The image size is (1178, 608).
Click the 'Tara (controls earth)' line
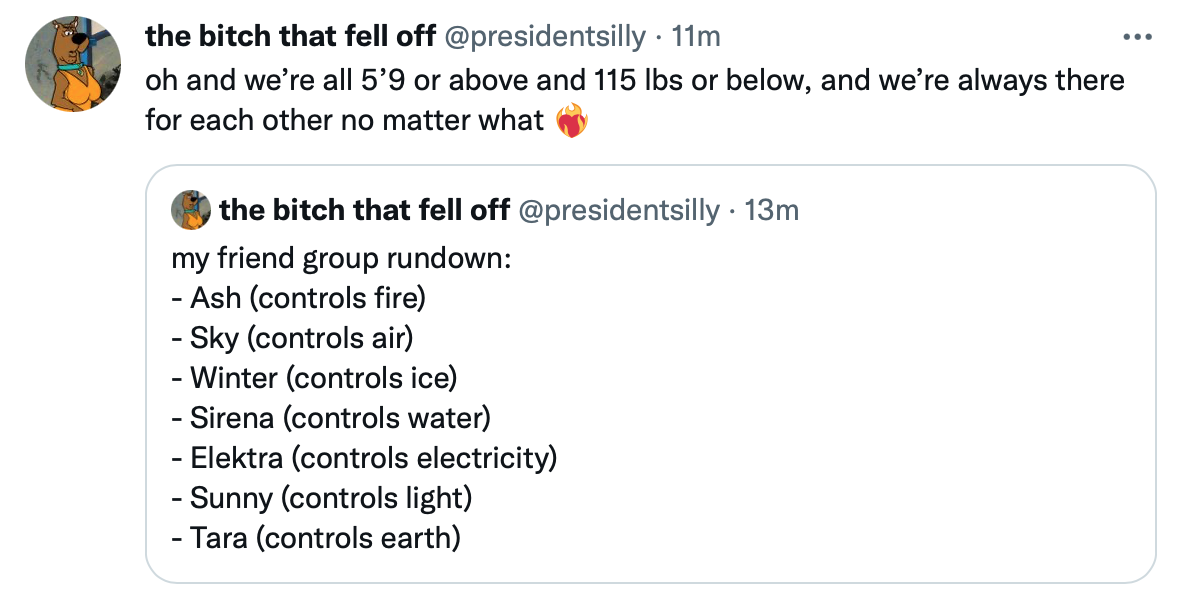(x=316, y=538)
